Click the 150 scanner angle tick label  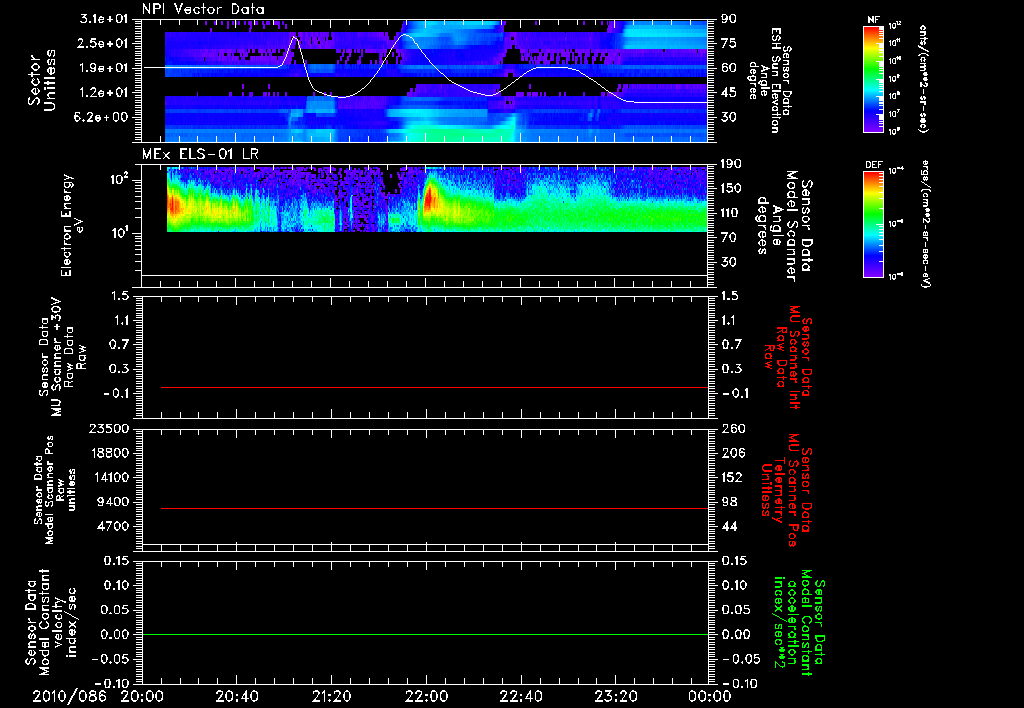click(731, 189)
